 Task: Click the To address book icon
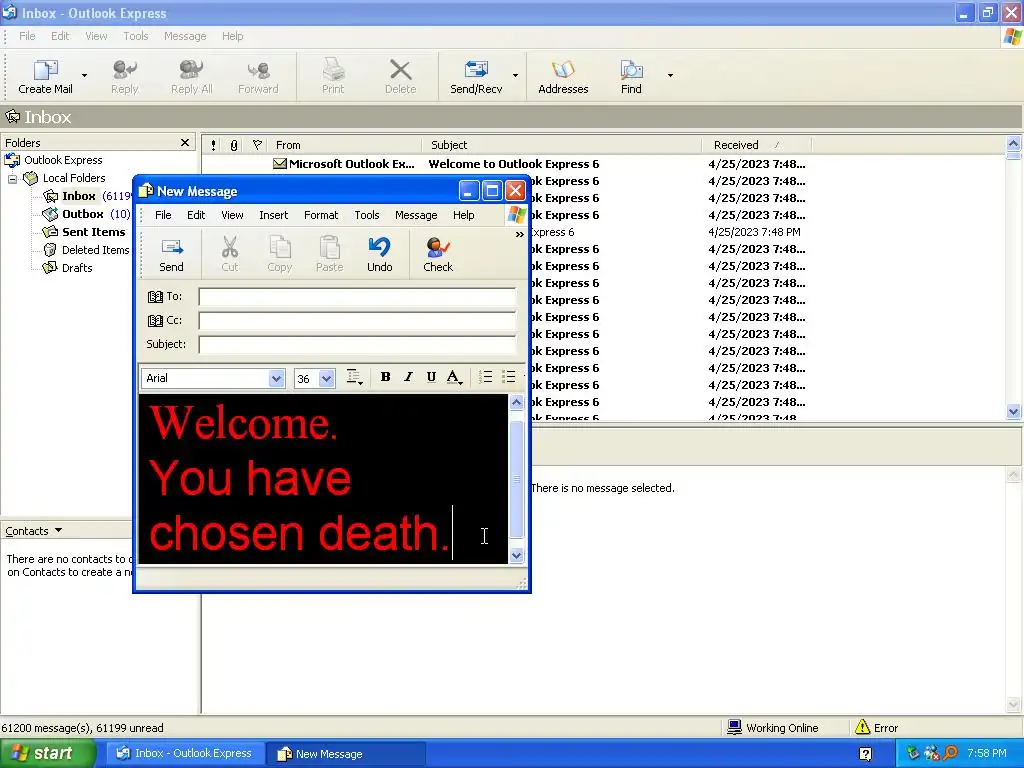pyautogui.click(x=155, y=296)
